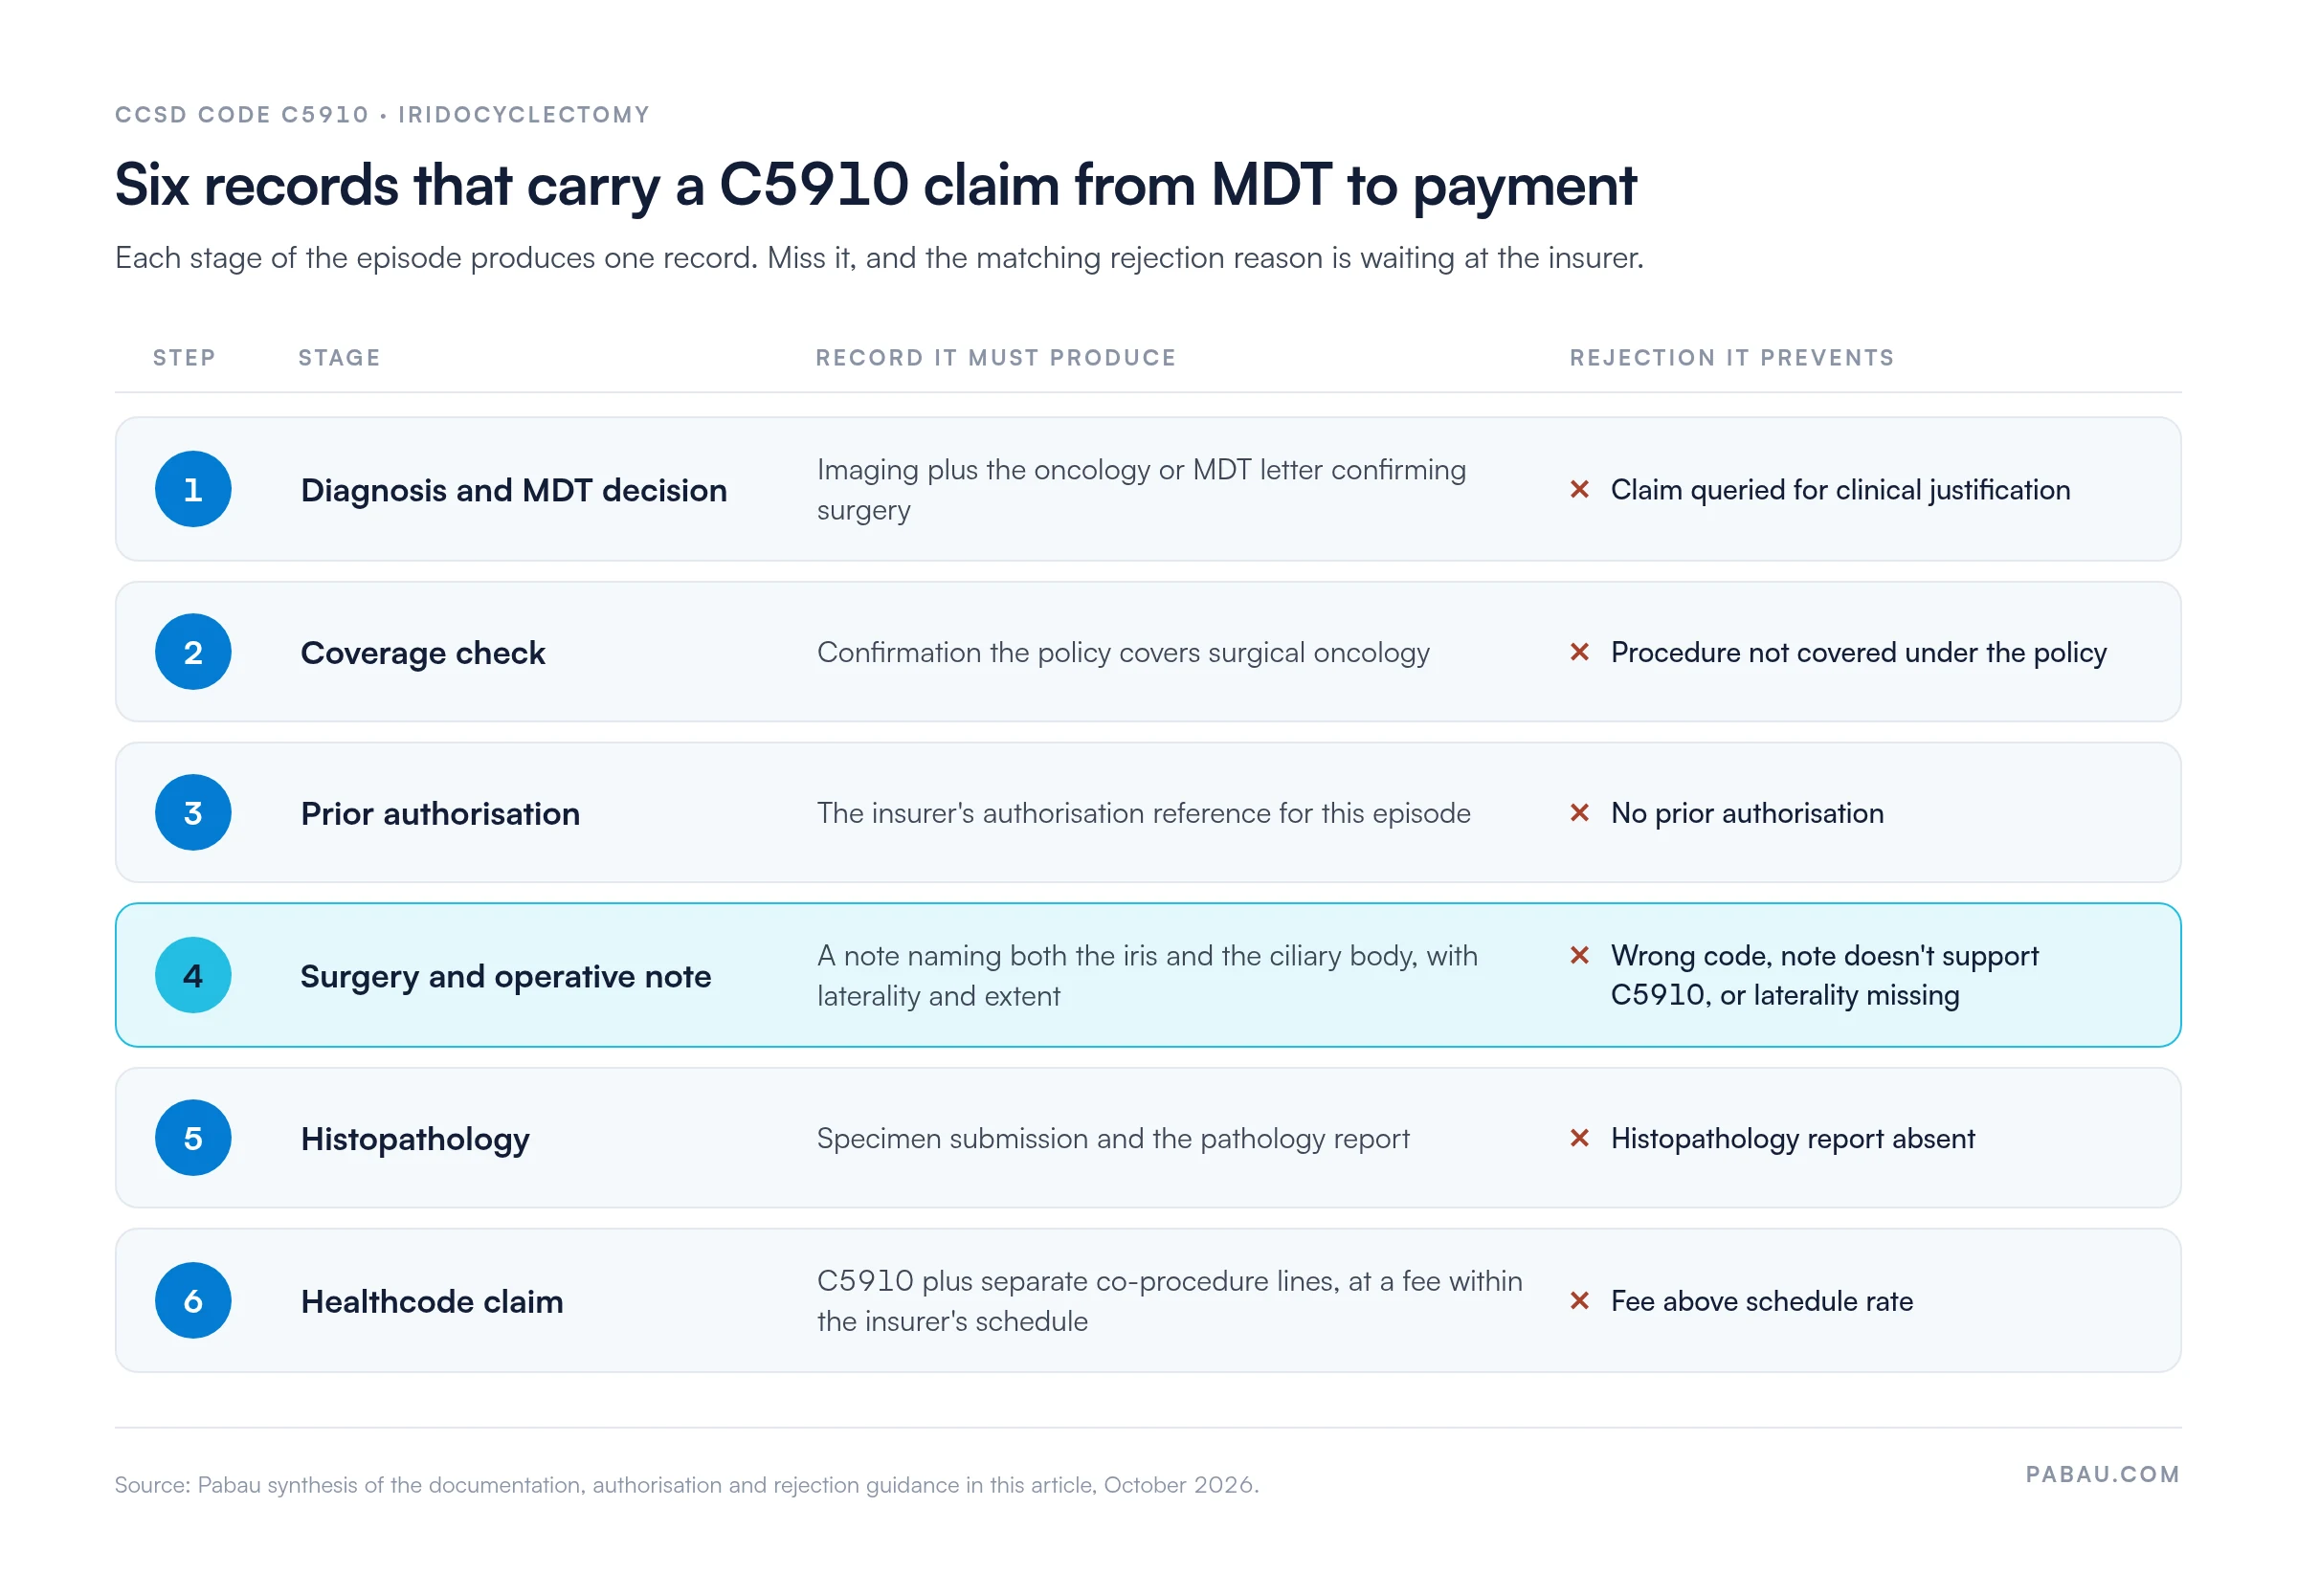The image size is (2297, 1596).
Task: Click the step 2 number circle
Action: (193, 652)
